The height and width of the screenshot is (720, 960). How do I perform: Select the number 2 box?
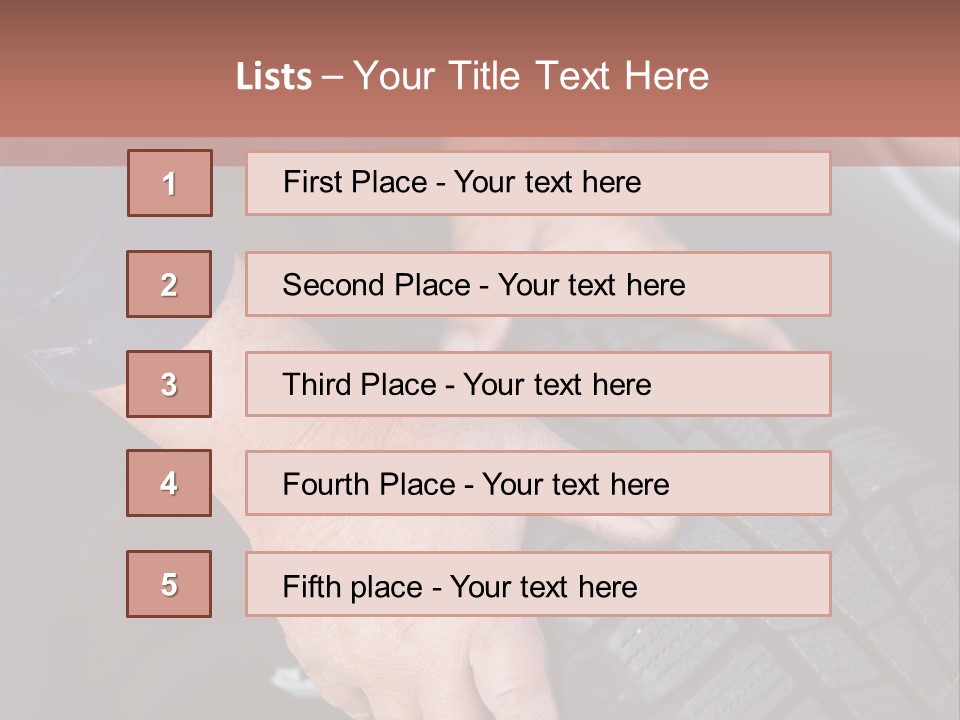[169, 284]
